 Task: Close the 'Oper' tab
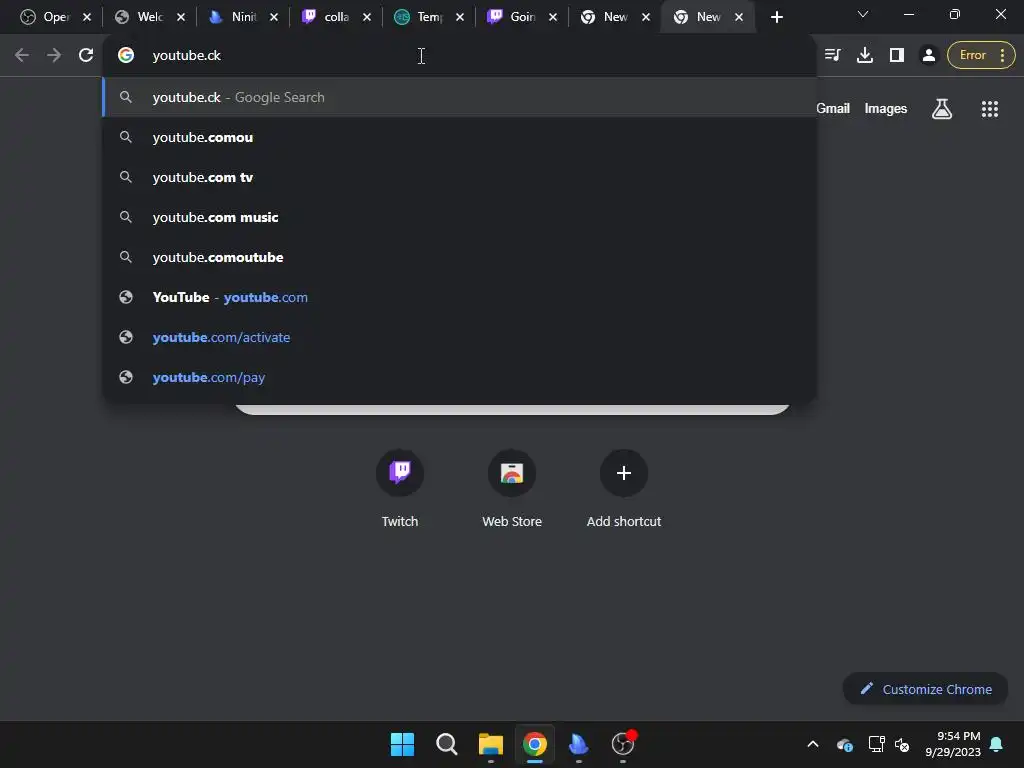tap(87, 17)
